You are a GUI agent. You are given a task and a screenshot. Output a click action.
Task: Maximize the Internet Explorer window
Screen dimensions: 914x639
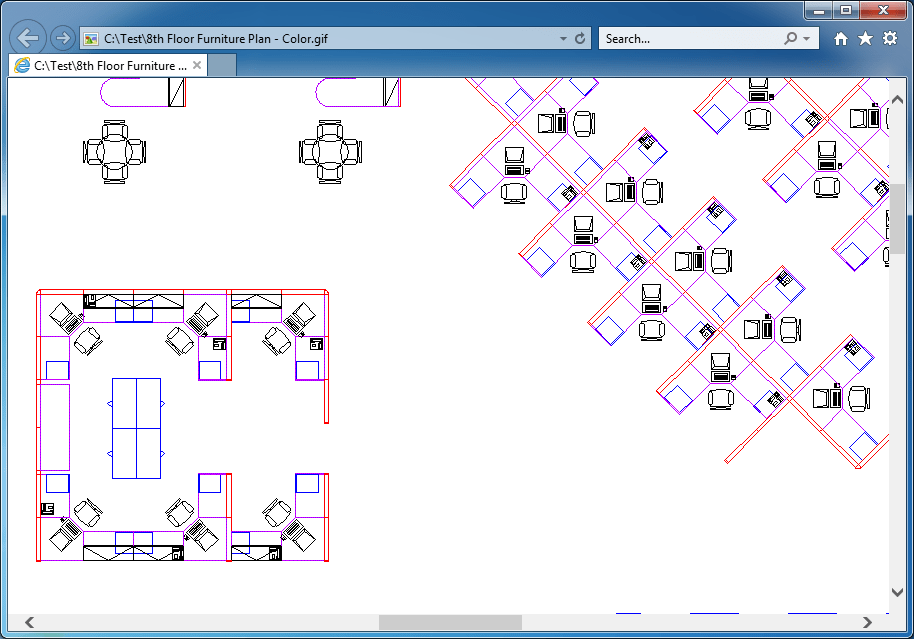pos(846,10)
